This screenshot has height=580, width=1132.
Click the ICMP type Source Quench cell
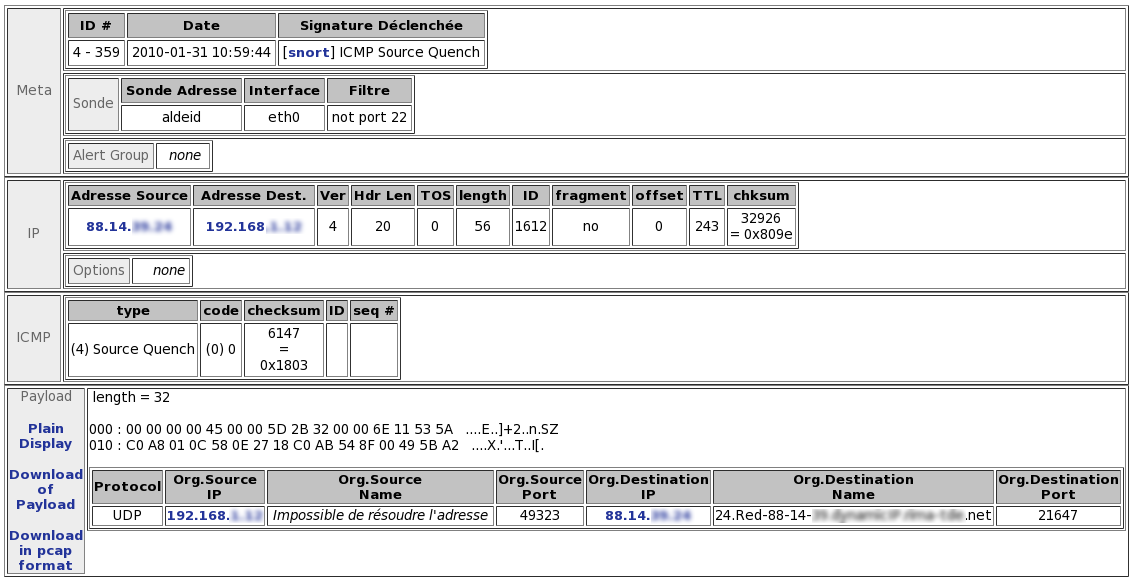132,350
